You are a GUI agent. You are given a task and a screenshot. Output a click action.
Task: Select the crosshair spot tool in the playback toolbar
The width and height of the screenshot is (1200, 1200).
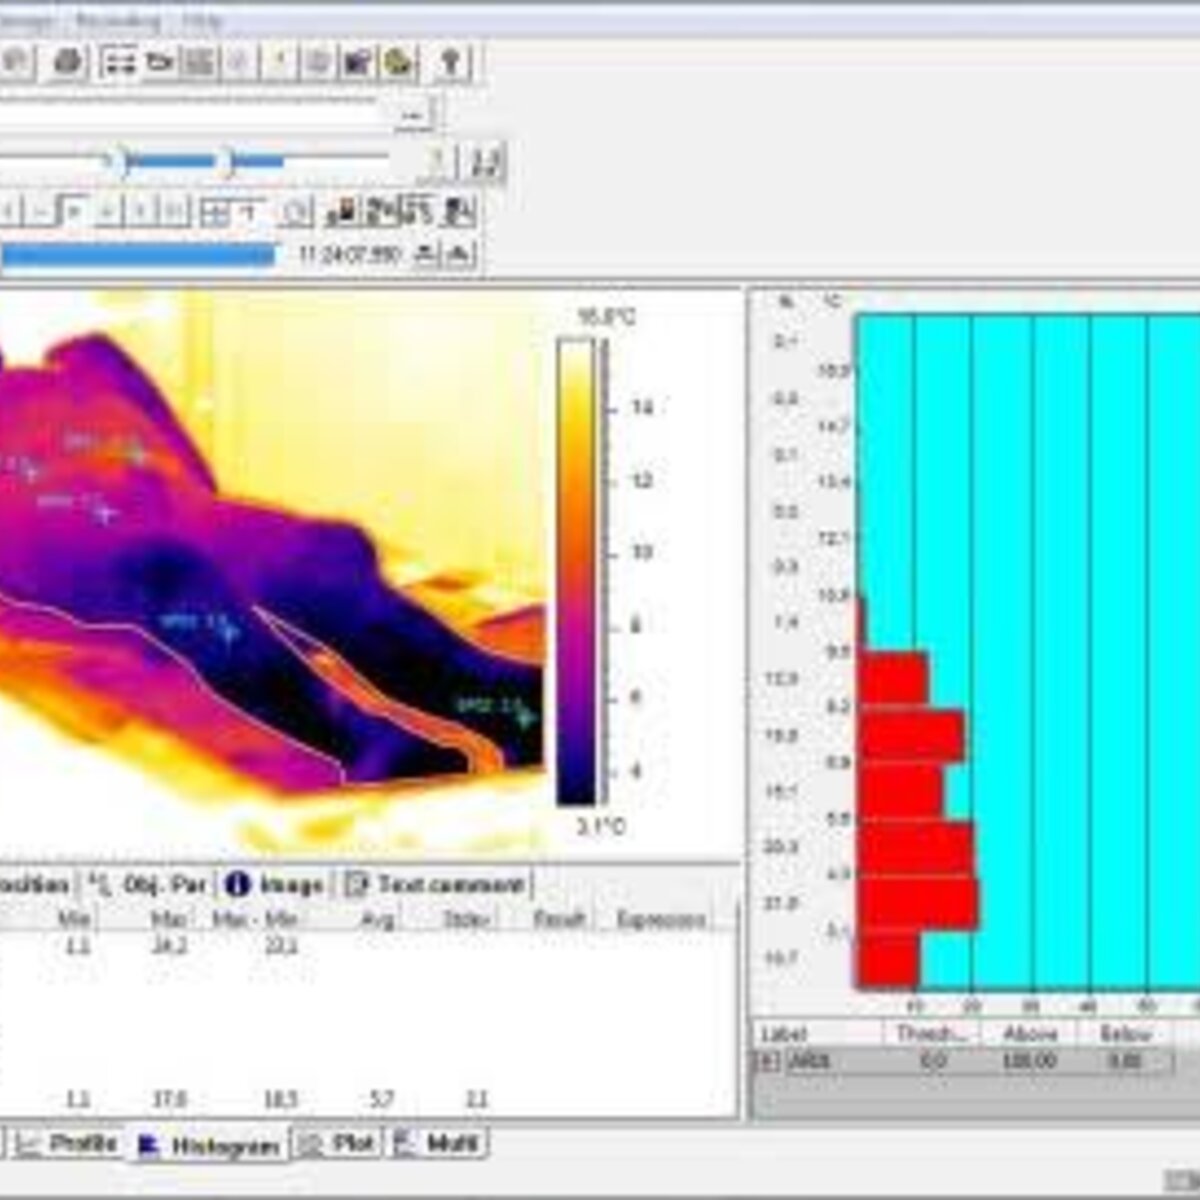coord(215,211)
